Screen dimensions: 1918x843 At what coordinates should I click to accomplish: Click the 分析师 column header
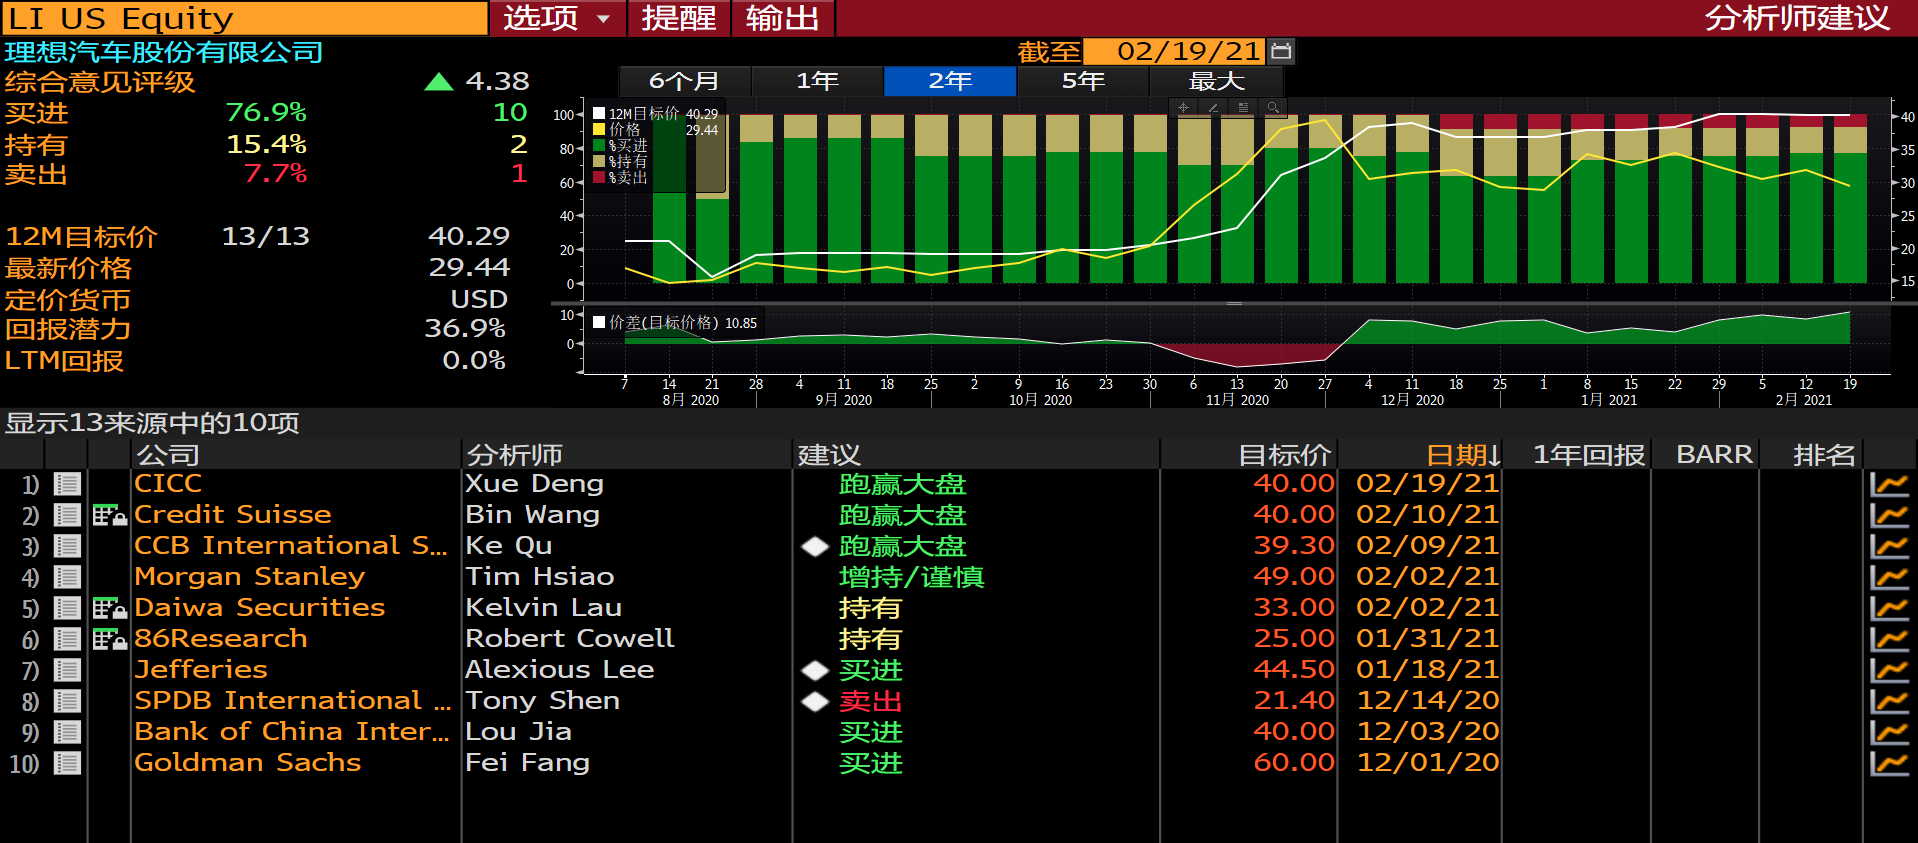(x=515, y=455)
